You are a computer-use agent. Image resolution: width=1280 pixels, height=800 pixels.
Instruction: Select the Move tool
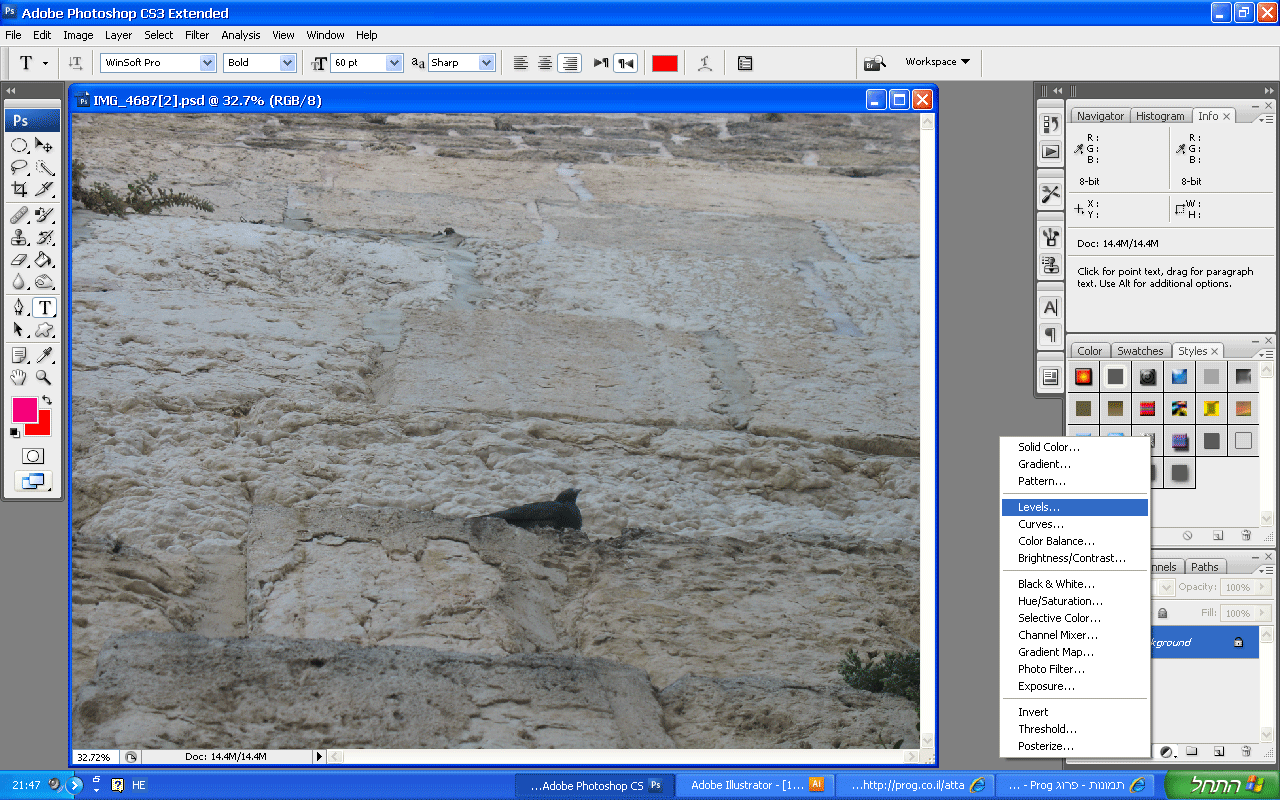[x=44, y=145]
